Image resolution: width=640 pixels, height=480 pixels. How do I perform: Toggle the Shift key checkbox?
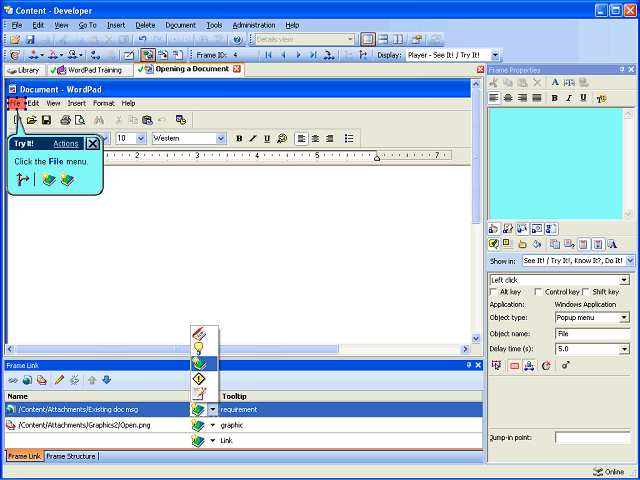tap(586, 292)
